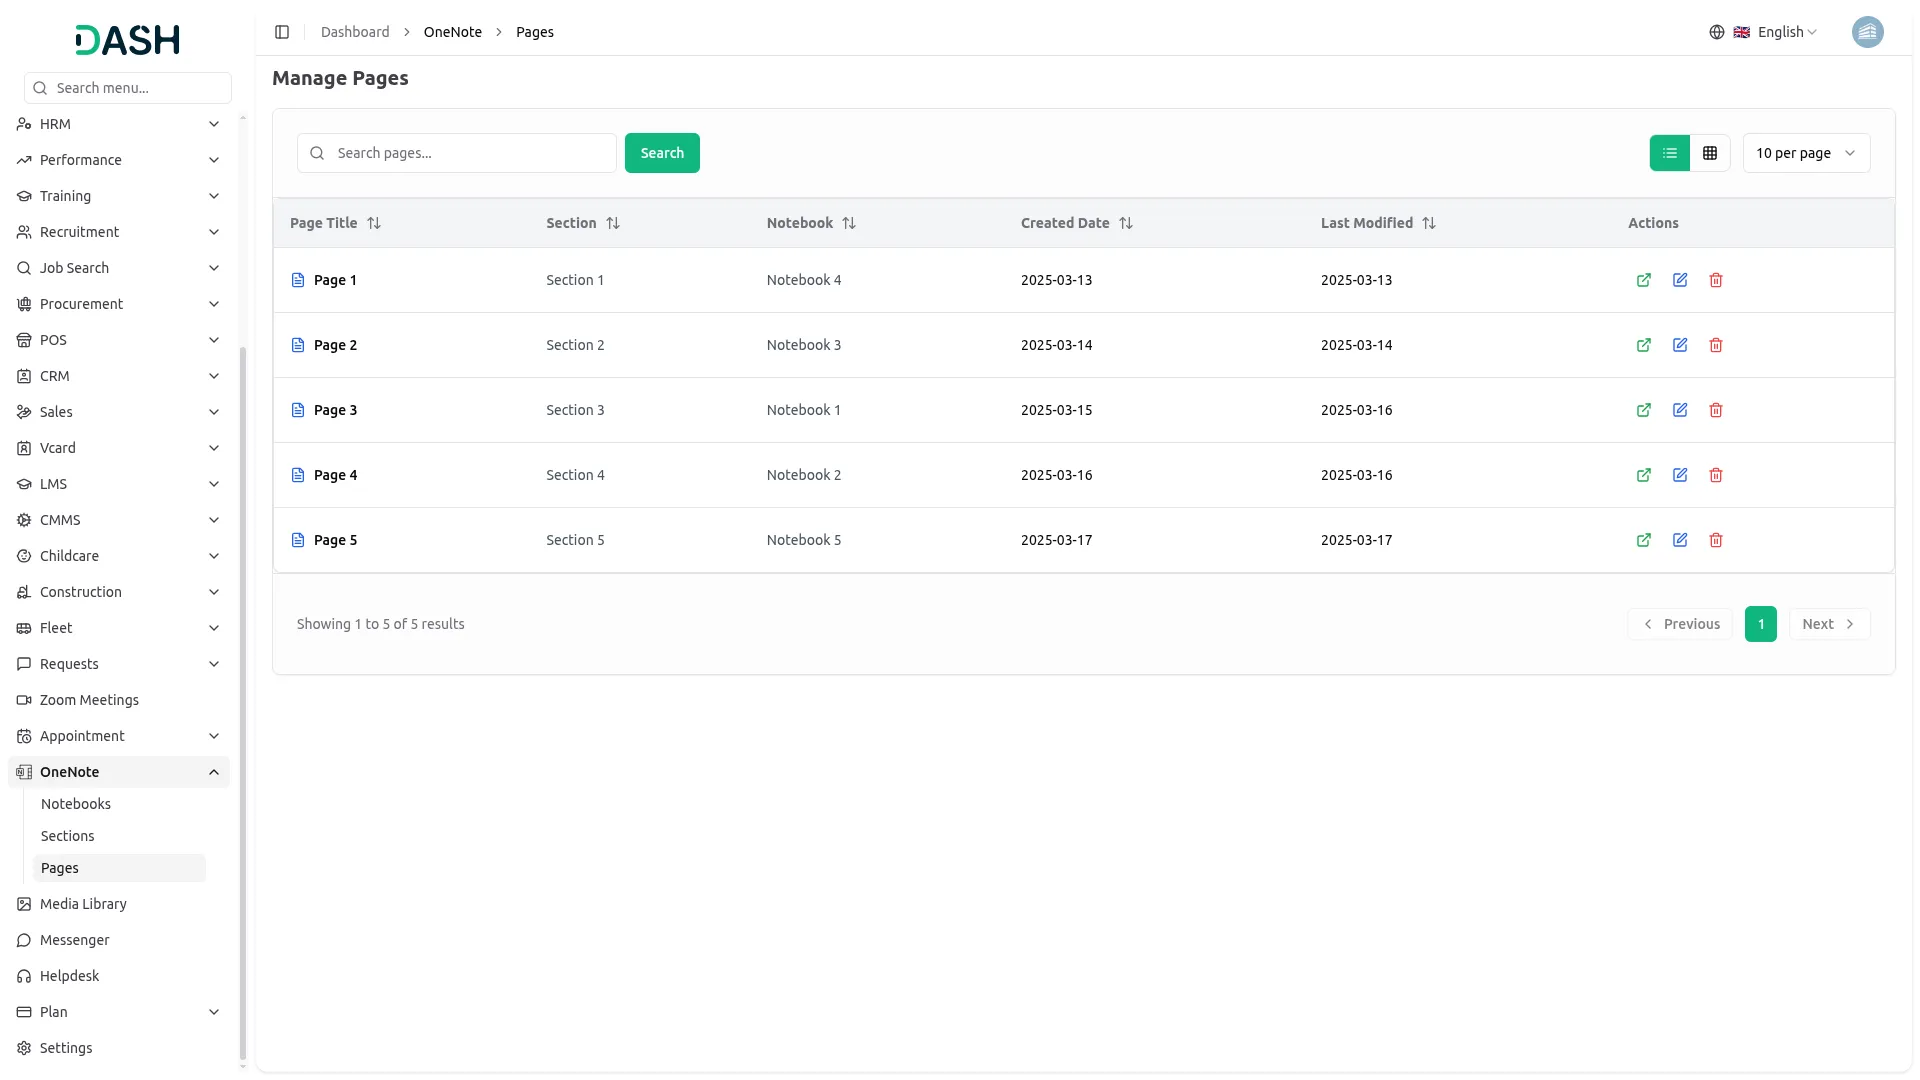Open Page 5 using external link icon
This screenshot has width=1920, height=1080.
[x=1643, y=540]
